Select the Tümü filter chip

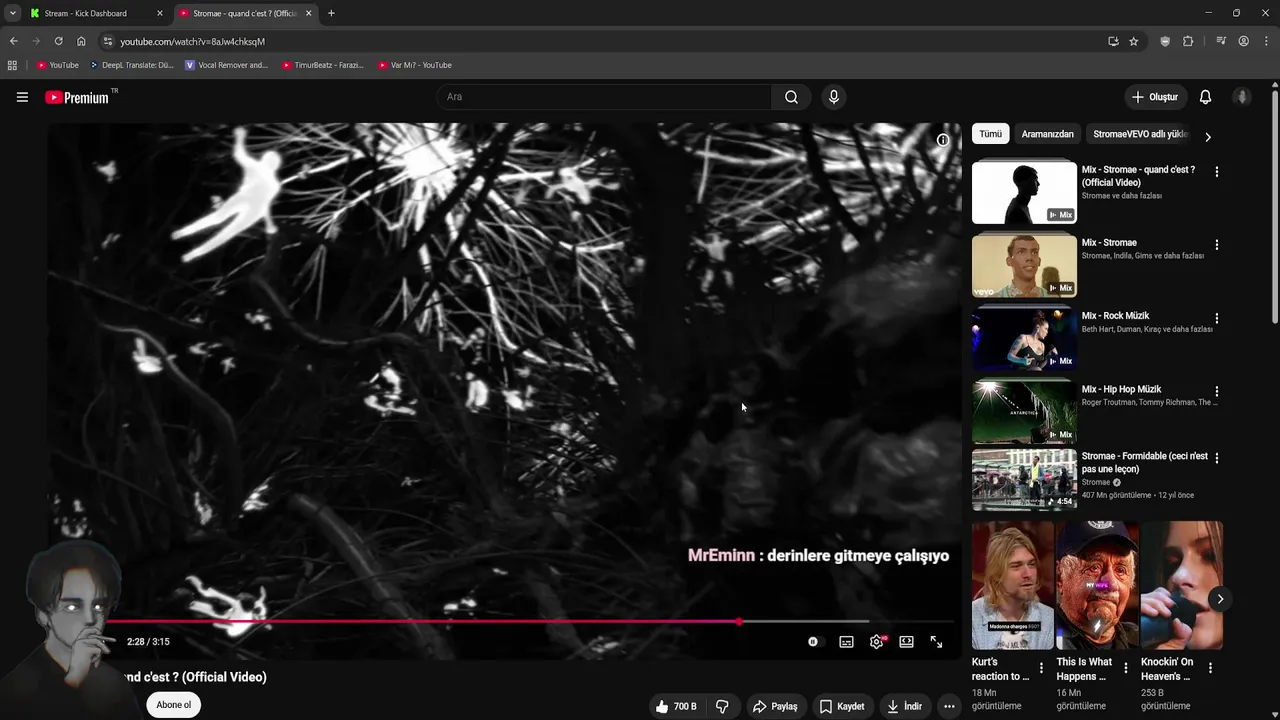point(990,134)
